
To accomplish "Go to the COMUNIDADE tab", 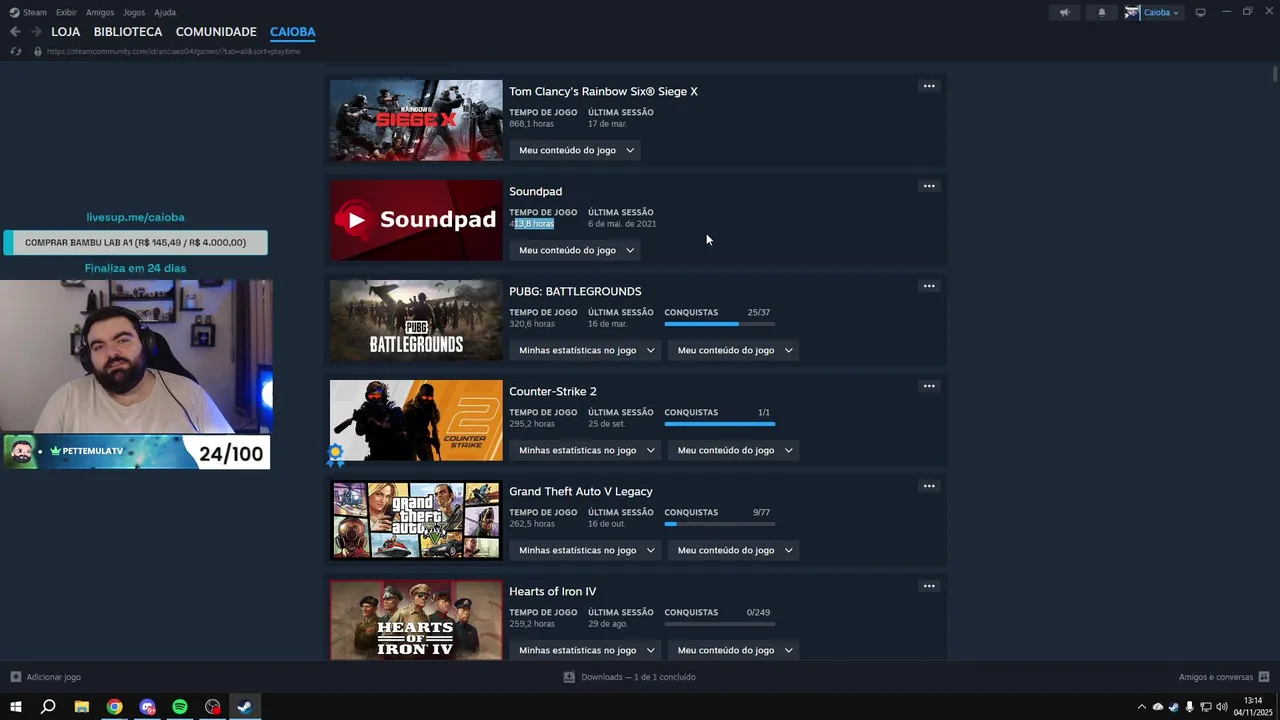I will point(216,32).
